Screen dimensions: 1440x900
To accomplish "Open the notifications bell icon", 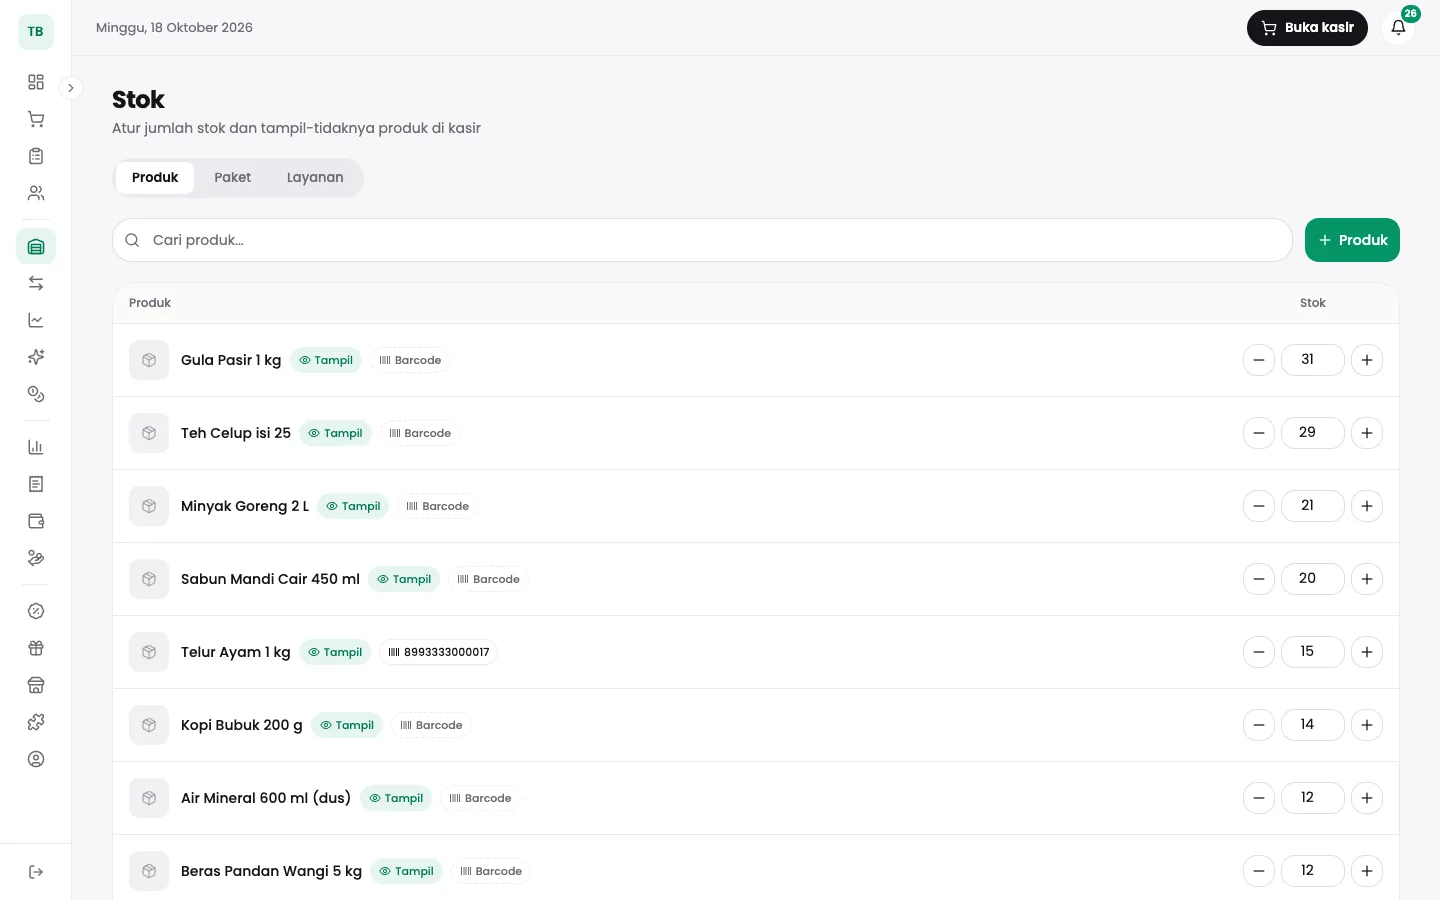I will (1398, 28).
